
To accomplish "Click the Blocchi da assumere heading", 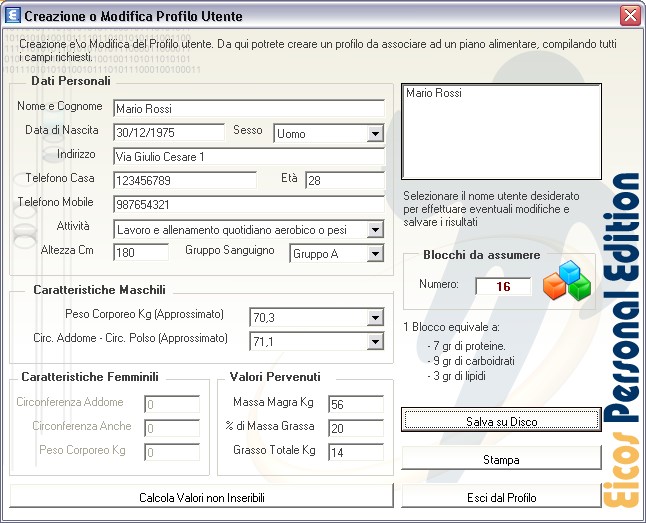I will click(482, 254).
